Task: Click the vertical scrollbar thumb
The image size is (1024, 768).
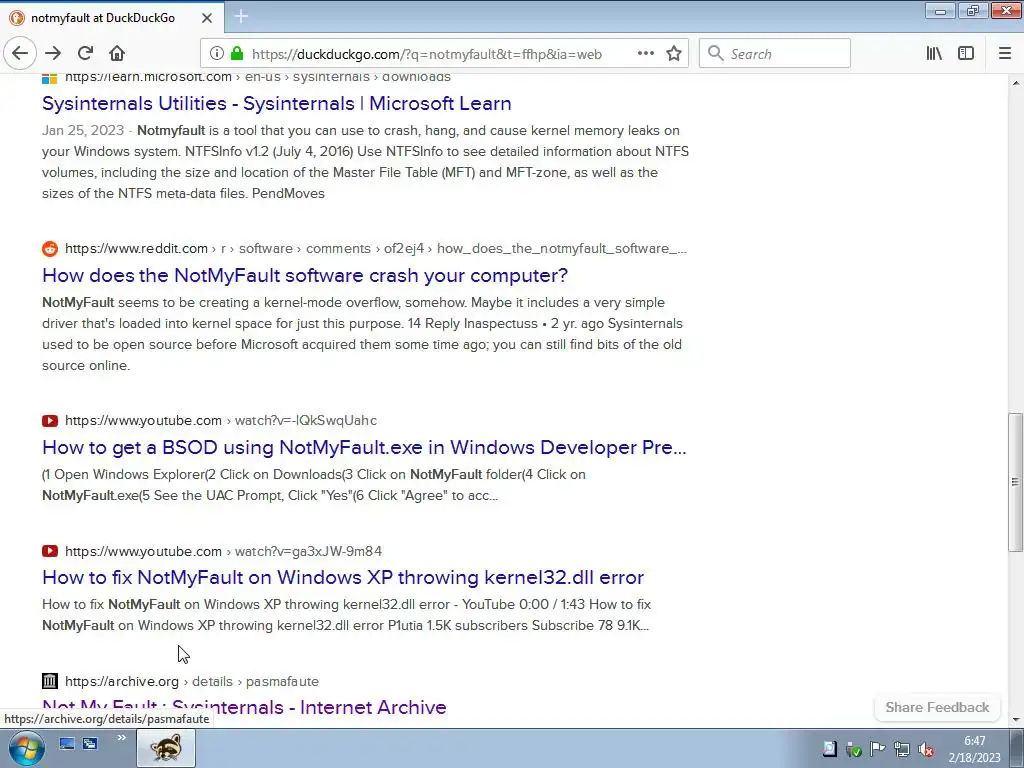Action: click(x=1015, y=482)
